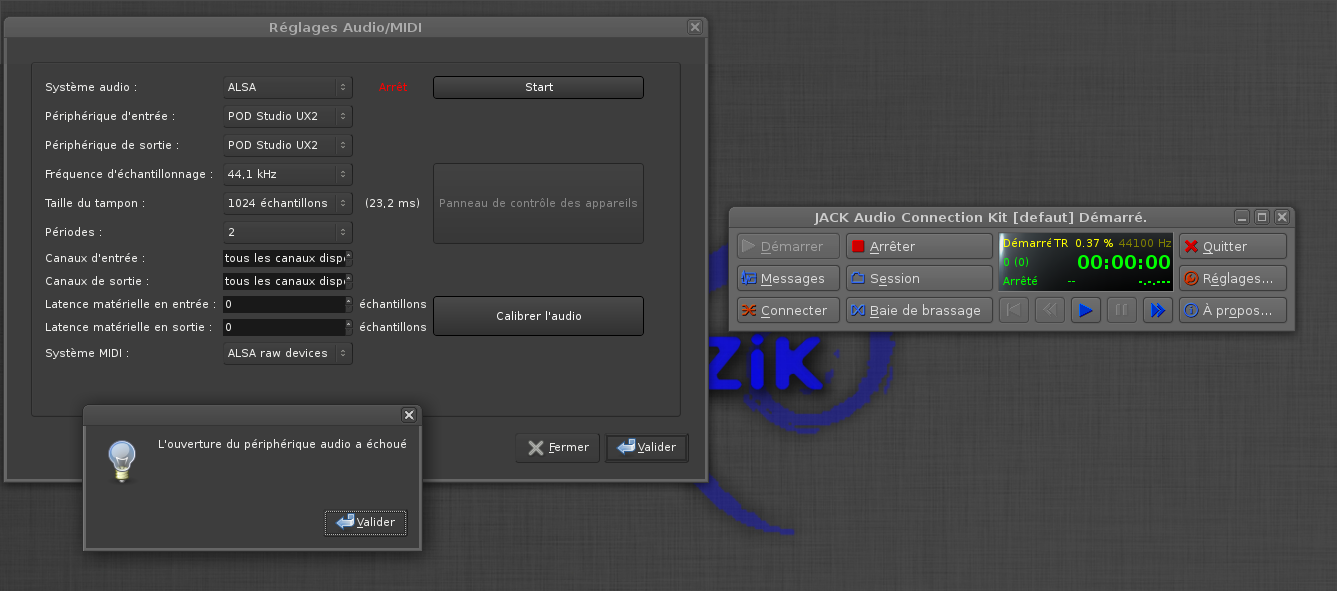Click the 0.37 % CPU load text

(x=1094, y=243)
